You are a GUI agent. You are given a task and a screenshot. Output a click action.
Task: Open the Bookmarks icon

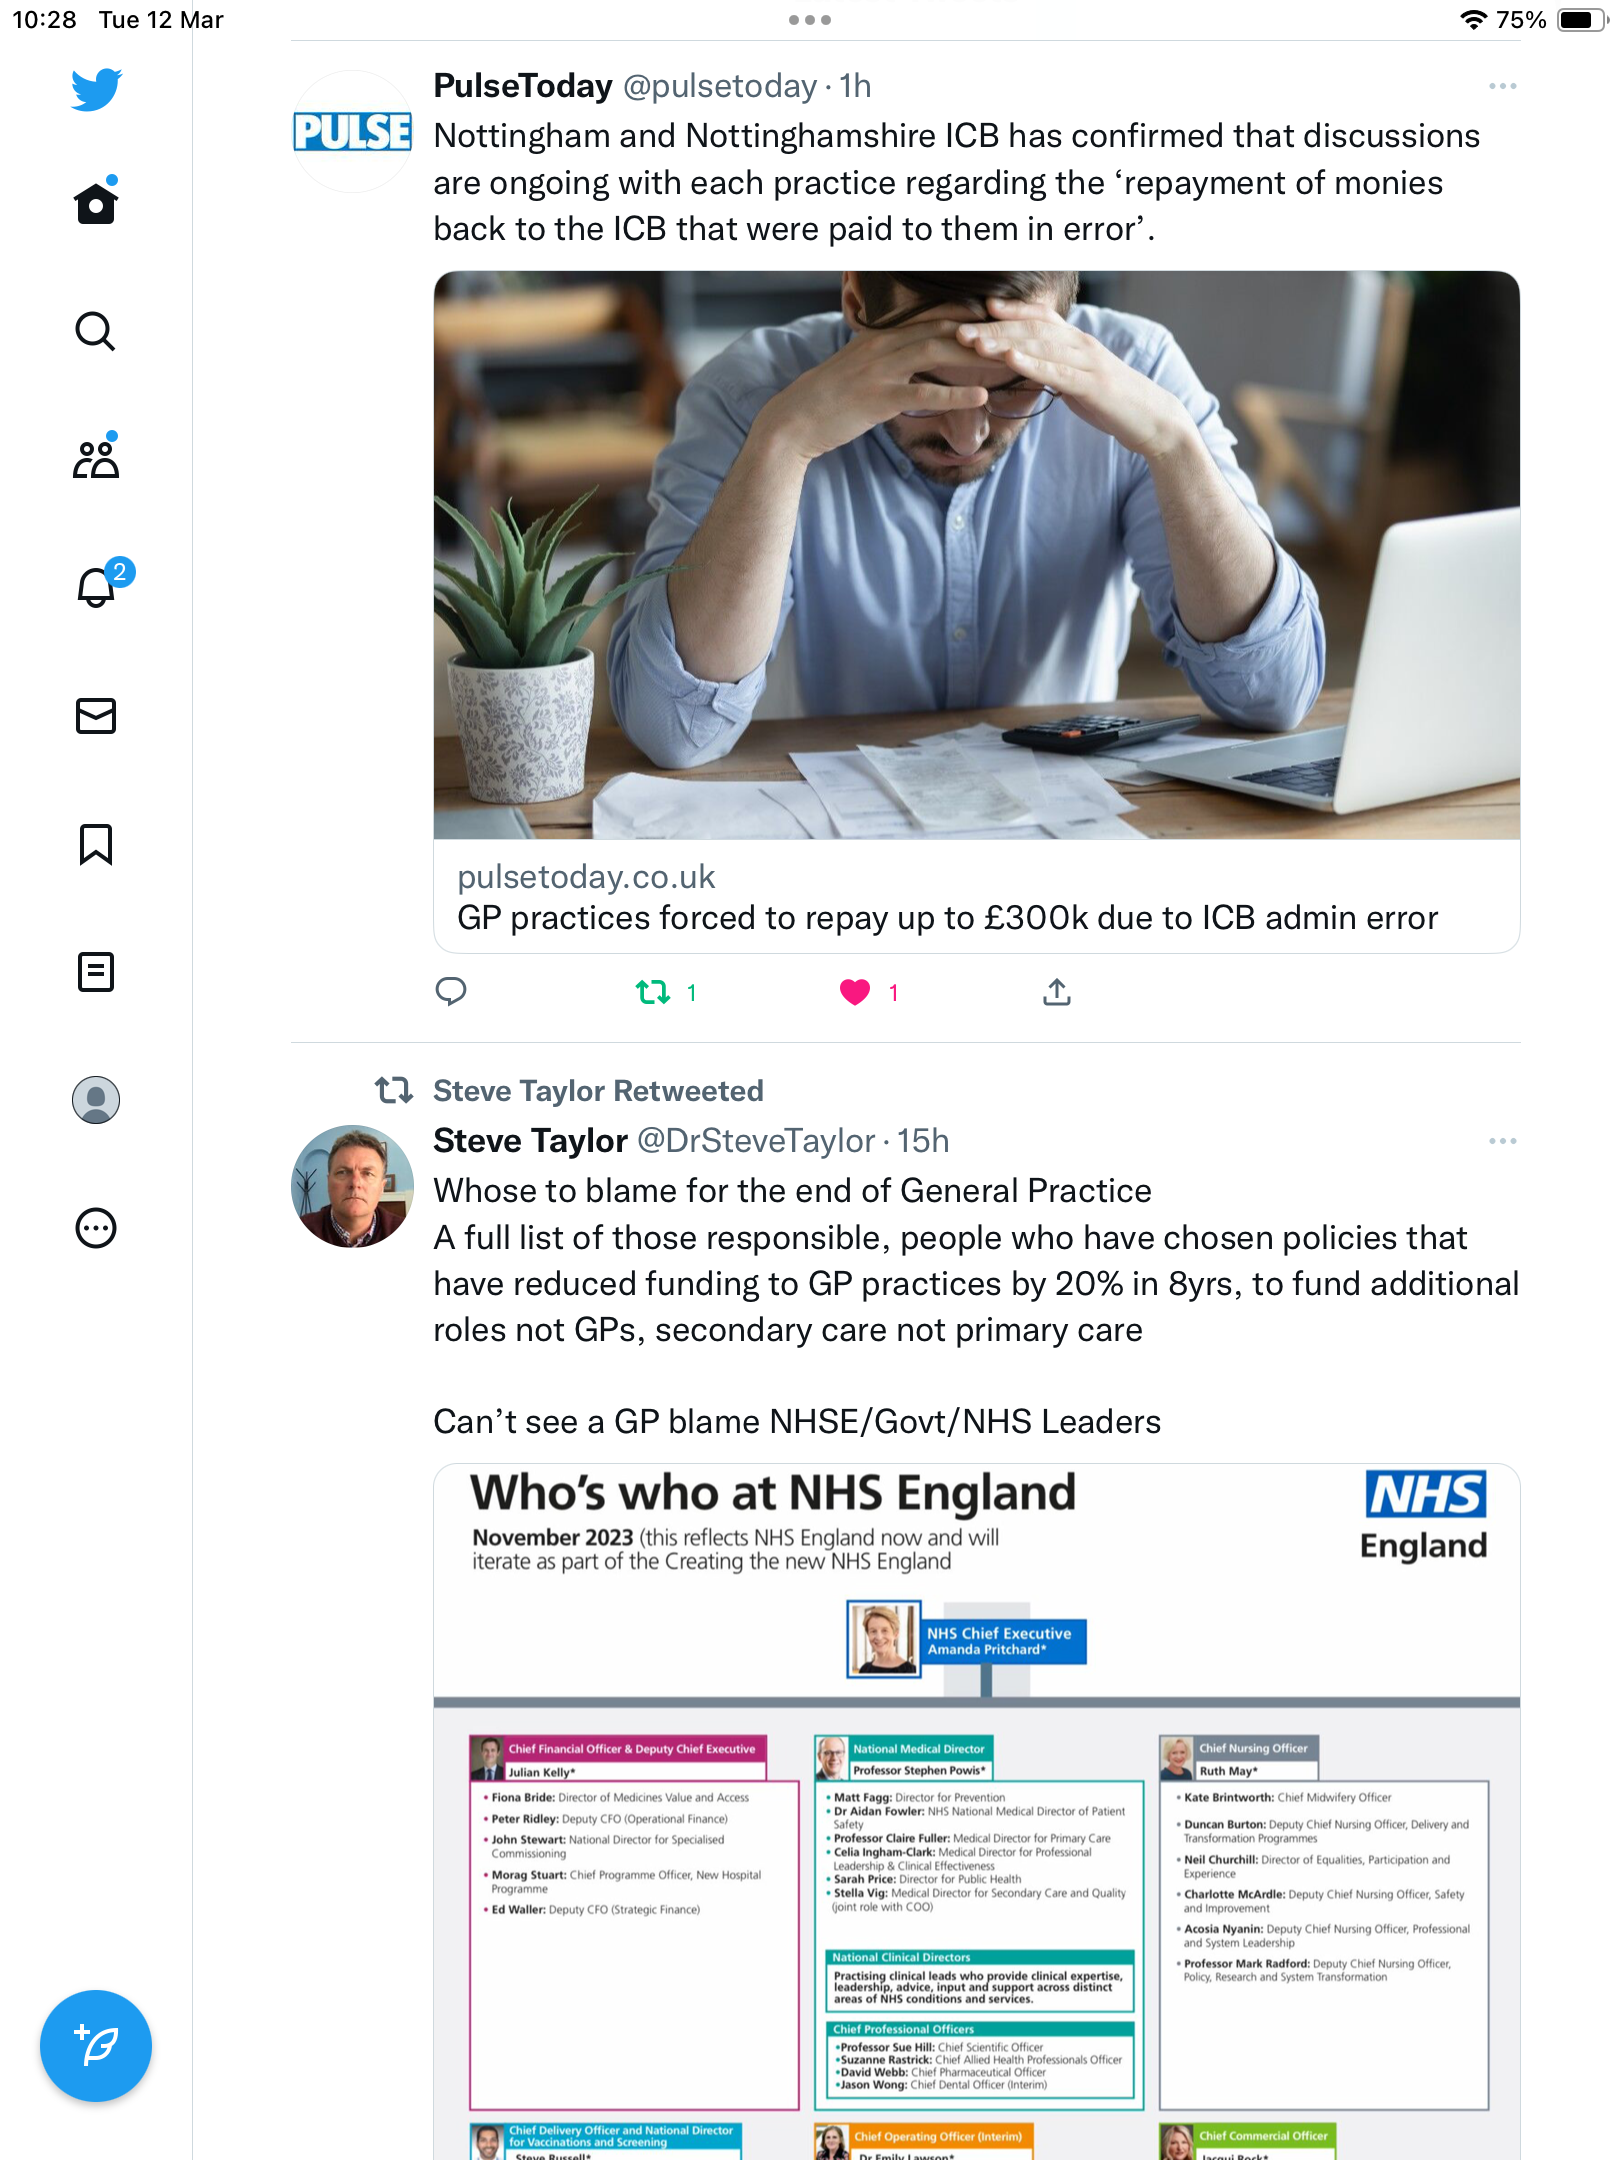tap(96, 844)
